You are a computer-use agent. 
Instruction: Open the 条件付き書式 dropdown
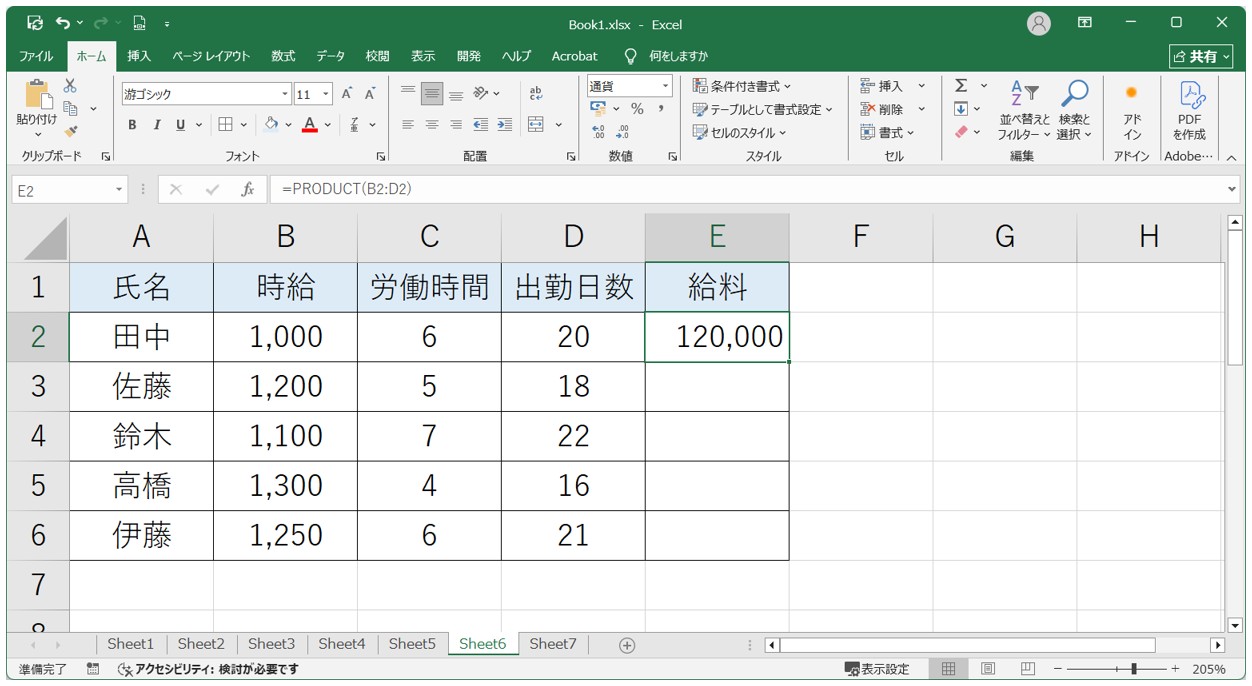tap(742, 86)
